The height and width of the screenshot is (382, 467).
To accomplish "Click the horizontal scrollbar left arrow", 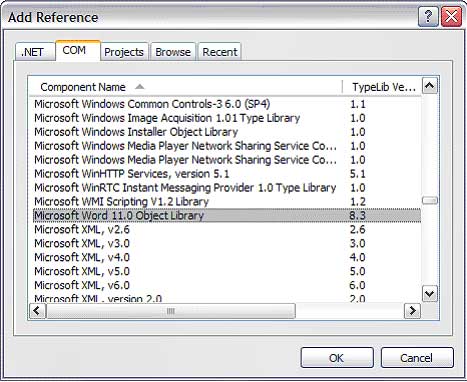I will tap(37, 311).
